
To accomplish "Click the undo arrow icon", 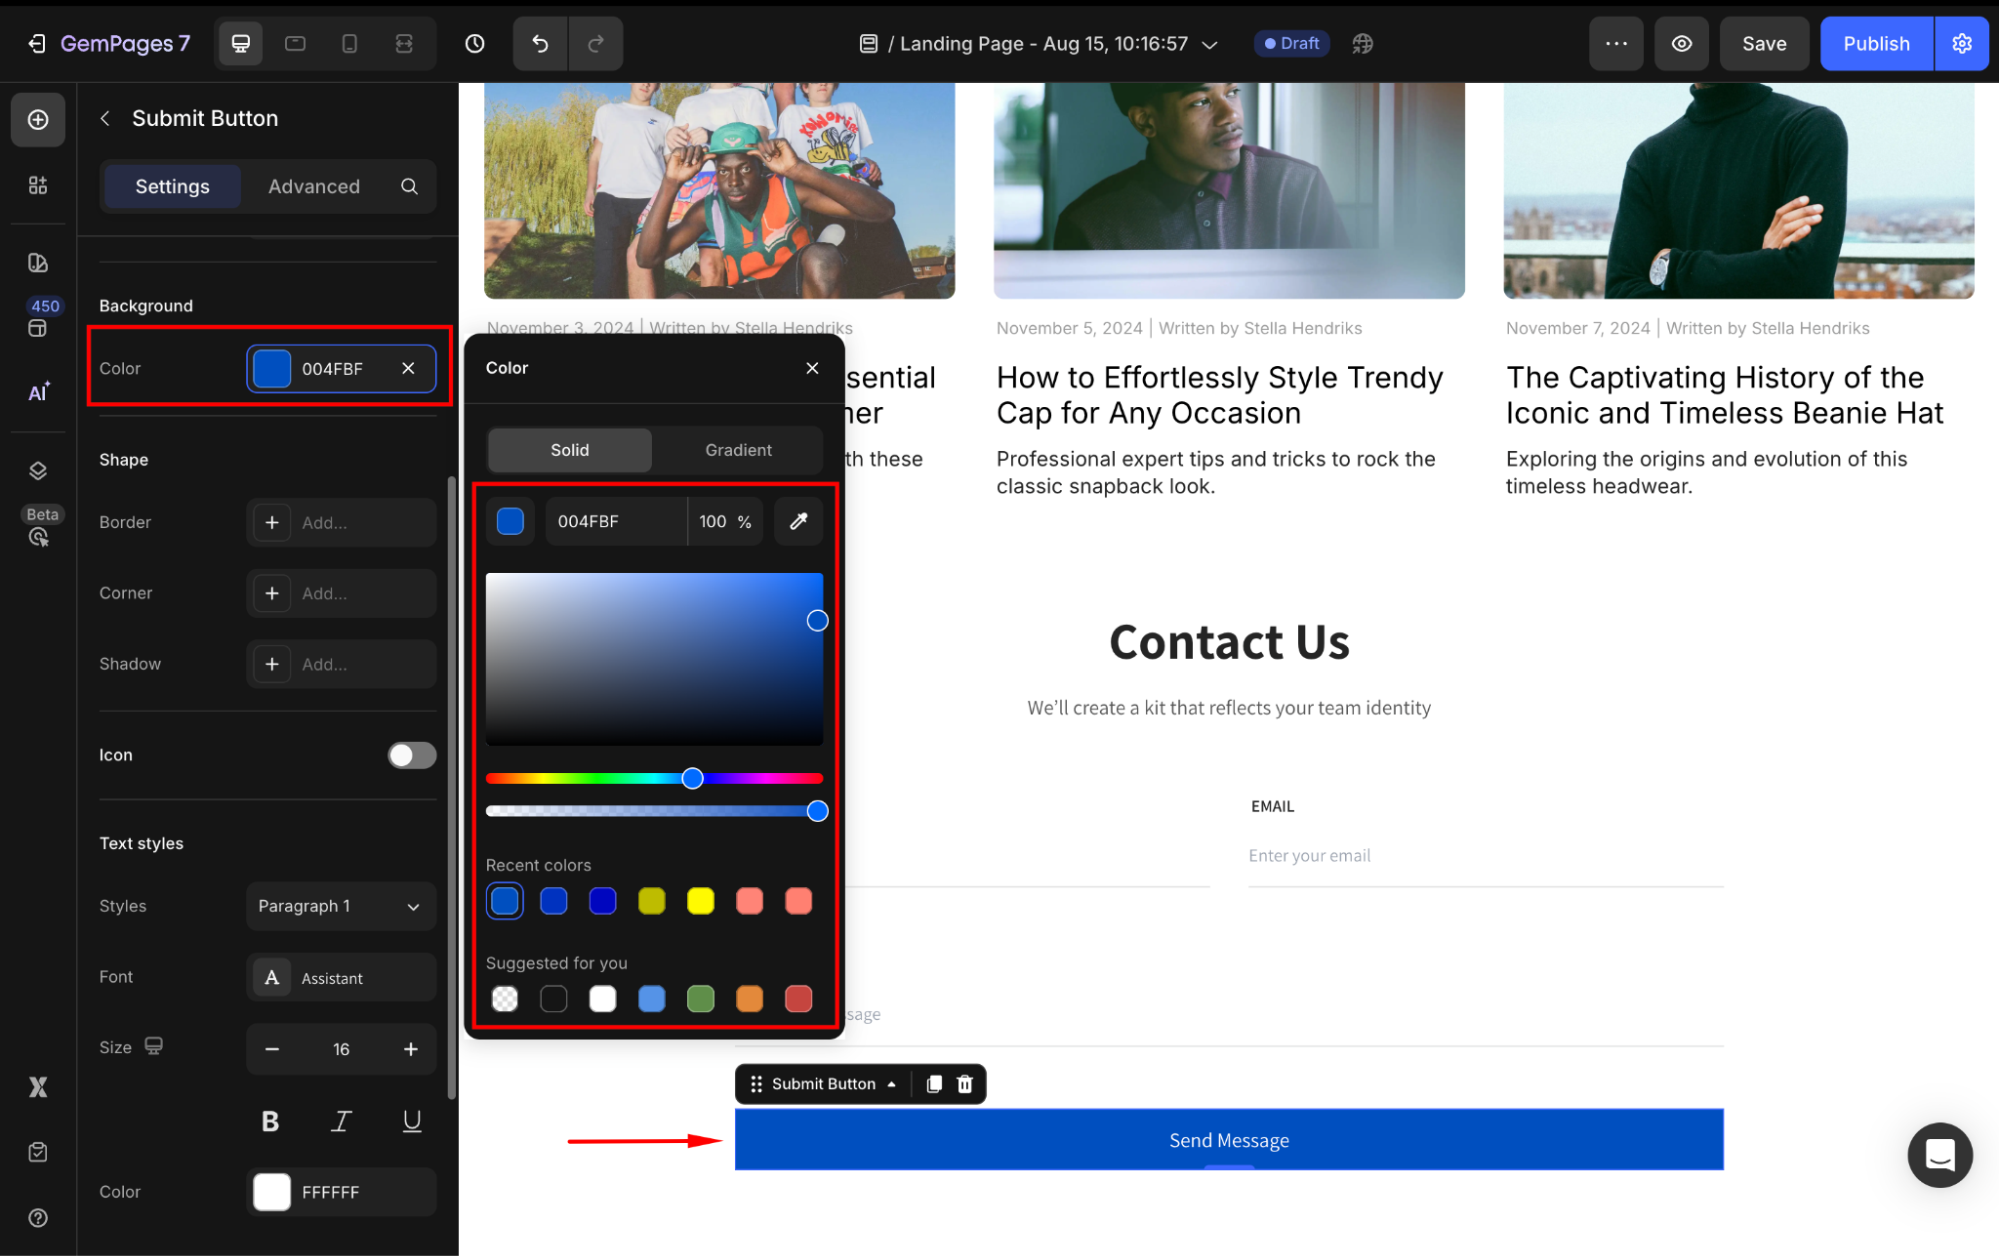I will click(540, 43).
